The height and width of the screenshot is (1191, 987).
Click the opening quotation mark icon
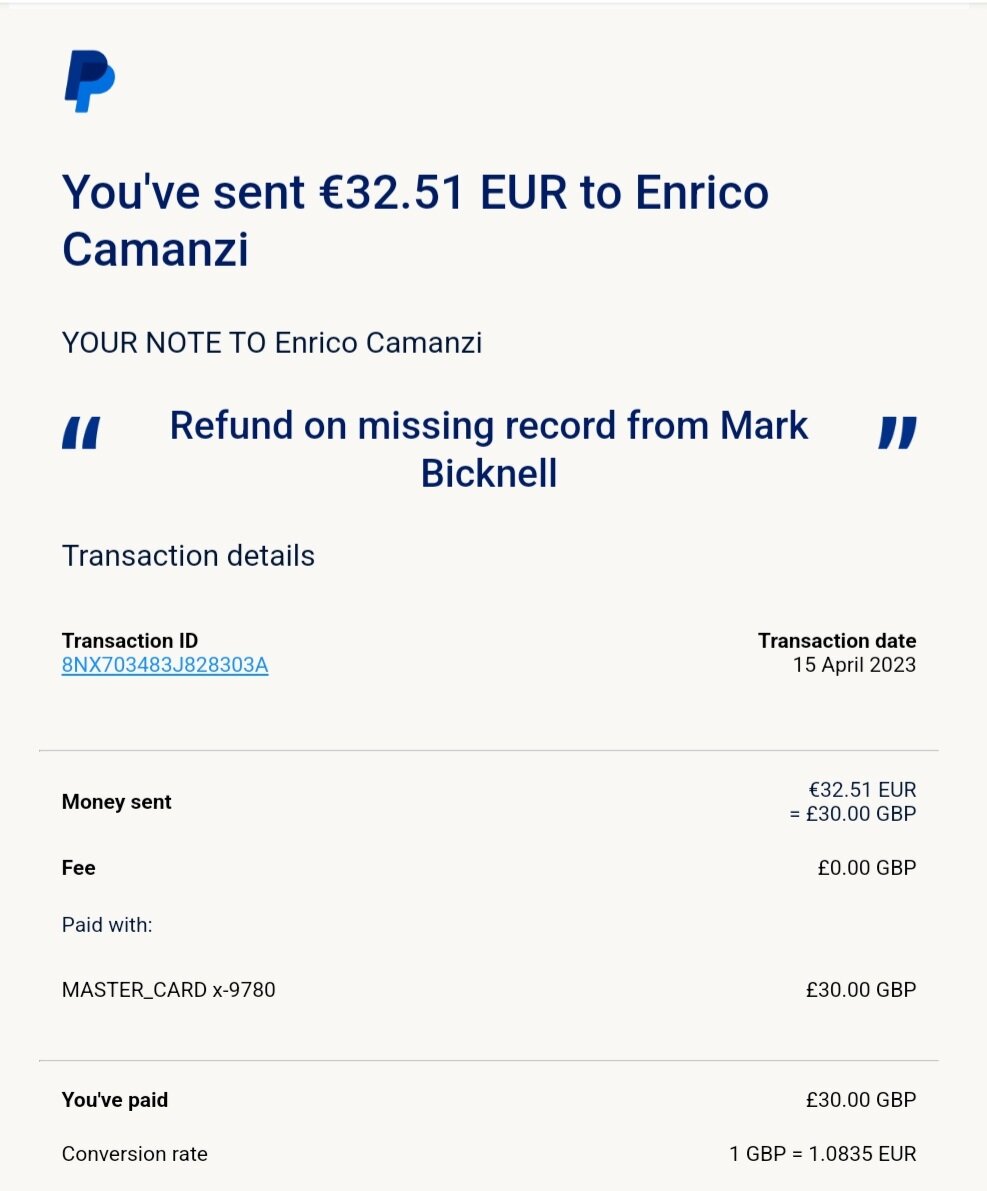[x=81, y=432]
